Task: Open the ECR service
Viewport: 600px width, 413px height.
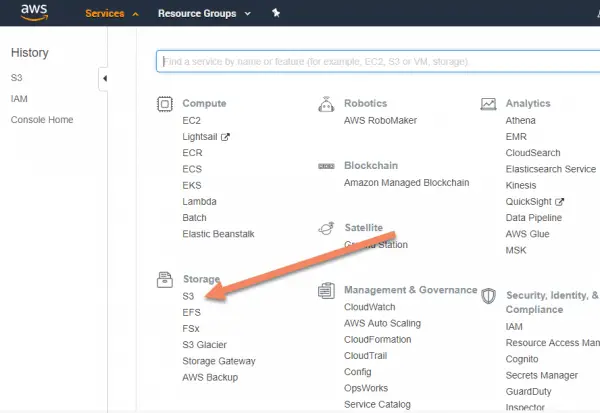Action: click(192, 153)
